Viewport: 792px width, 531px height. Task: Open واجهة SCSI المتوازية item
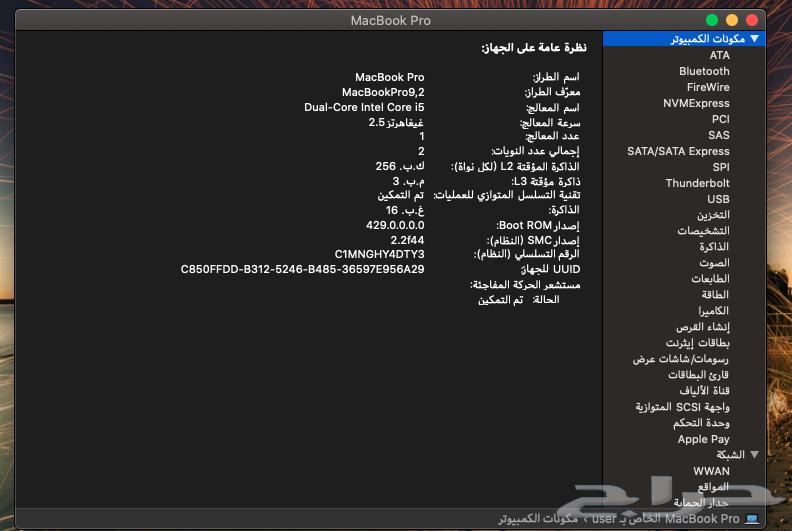[682, 407]
